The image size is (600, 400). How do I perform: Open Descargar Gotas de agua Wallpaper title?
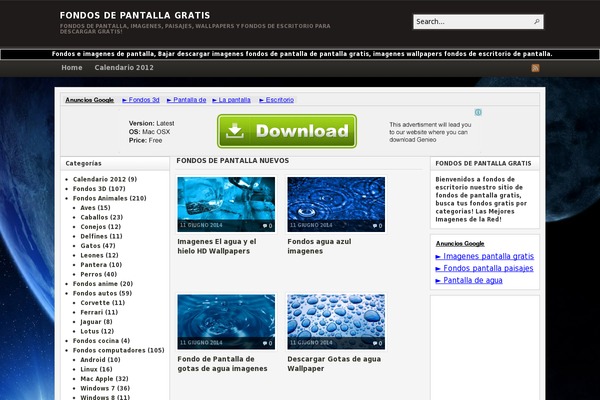(334, 364)
